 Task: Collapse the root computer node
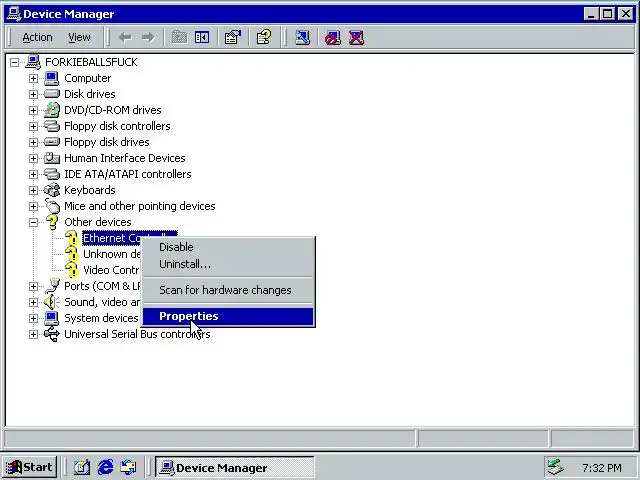[14, 62]
